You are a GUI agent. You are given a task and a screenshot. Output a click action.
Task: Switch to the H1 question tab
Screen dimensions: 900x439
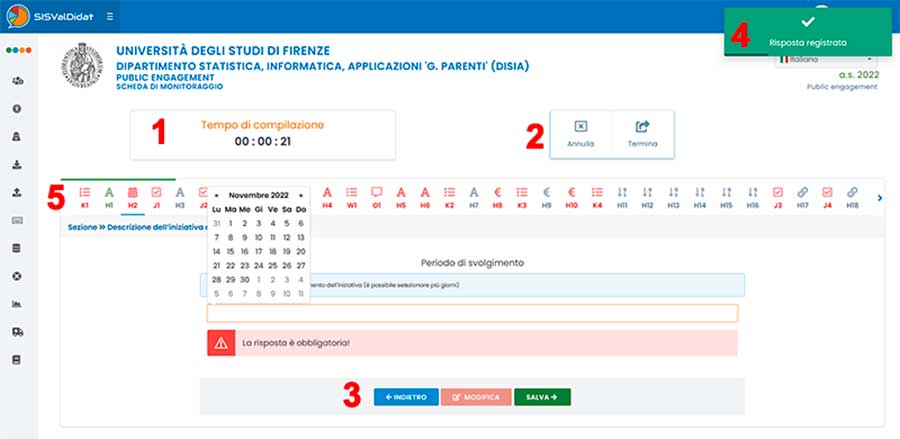coord(109,196)
